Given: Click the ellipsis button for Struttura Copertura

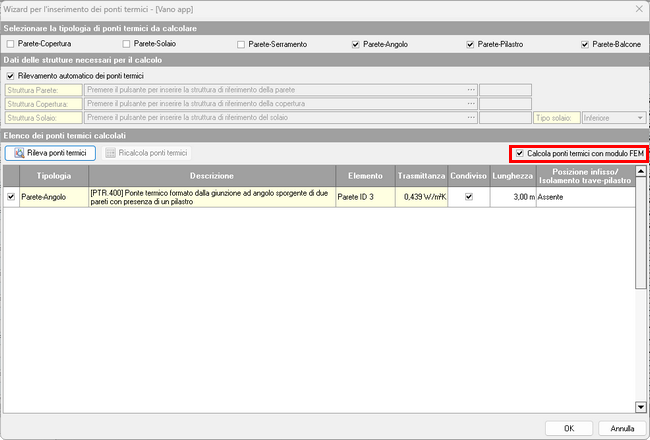Looking at the screenshot, I should click(x=470, y=103).
